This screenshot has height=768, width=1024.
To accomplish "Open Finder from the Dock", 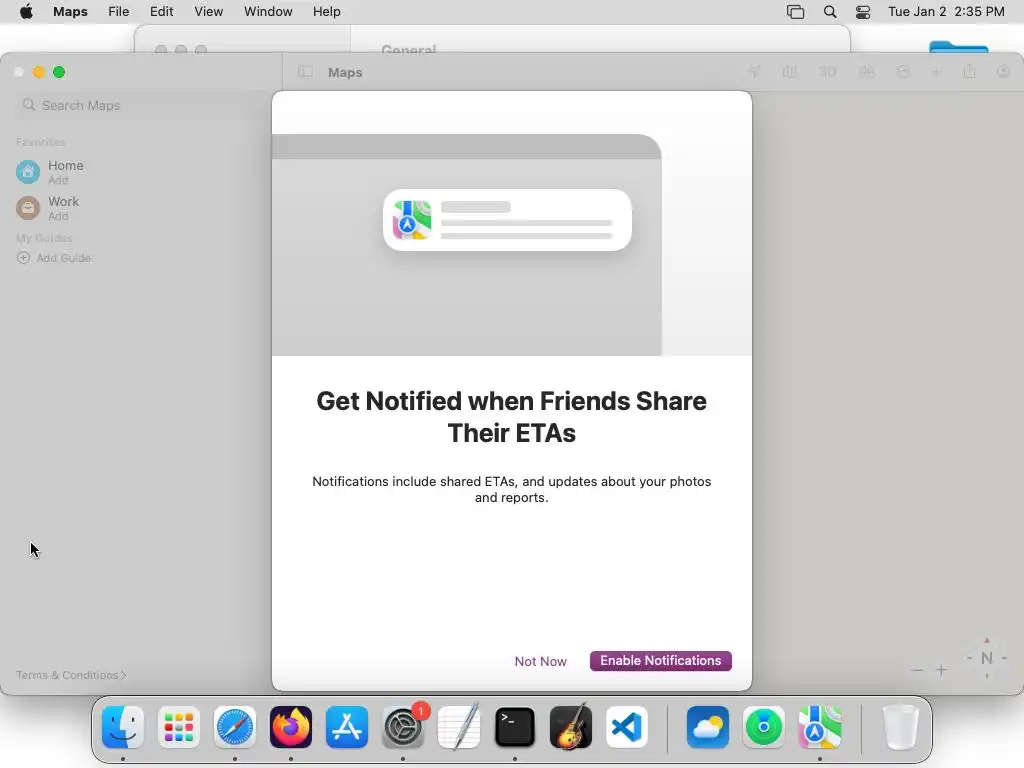I will coord(123,727).
